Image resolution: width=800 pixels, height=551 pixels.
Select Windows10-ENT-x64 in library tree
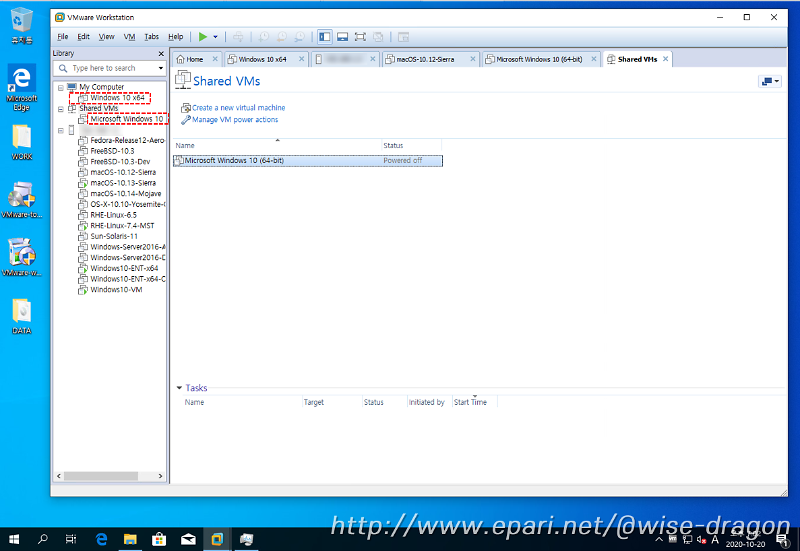click(124, 268)
